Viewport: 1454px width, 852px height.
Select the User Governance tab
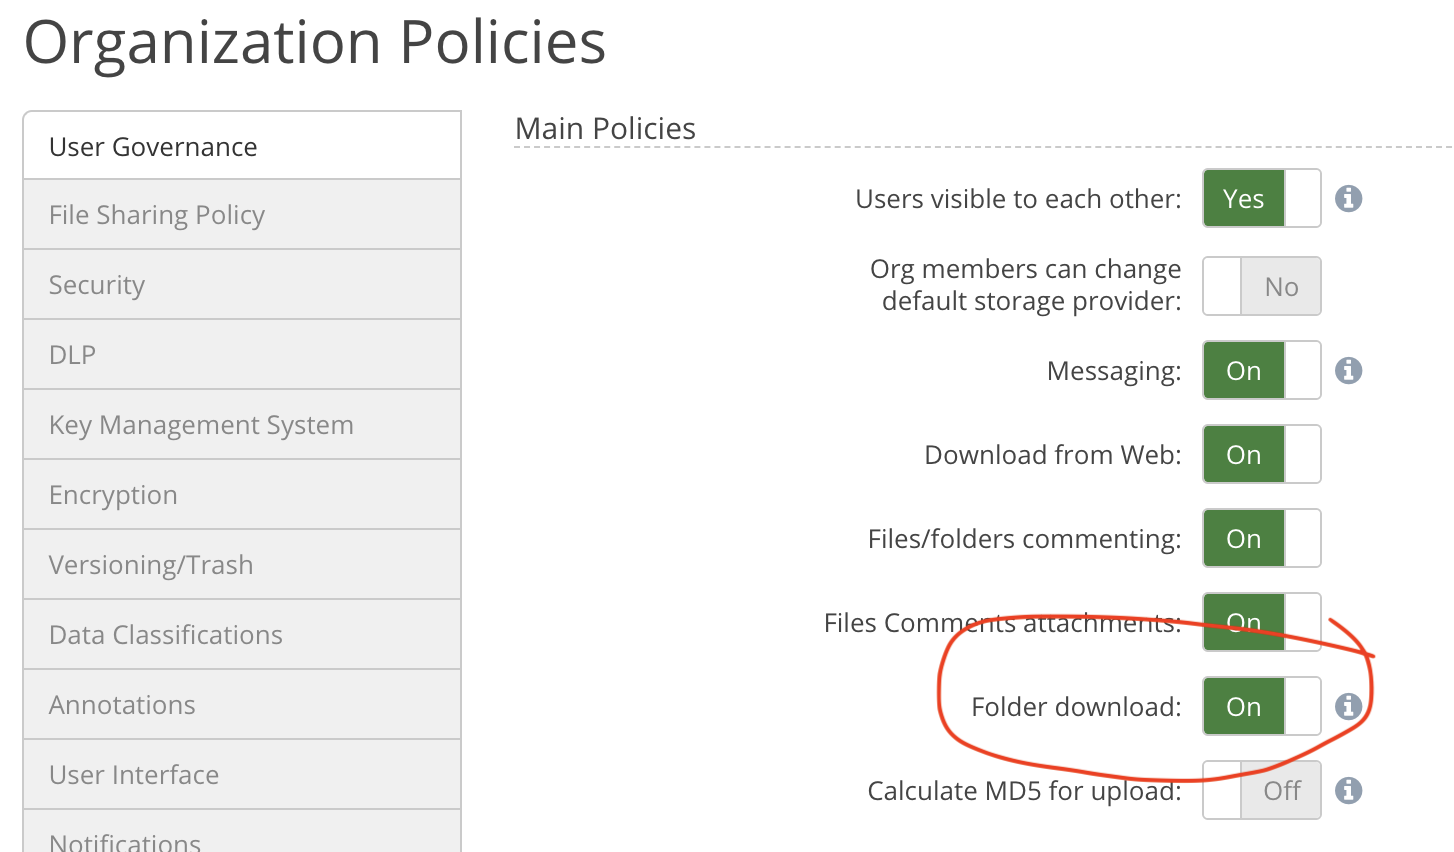(242, 147)
